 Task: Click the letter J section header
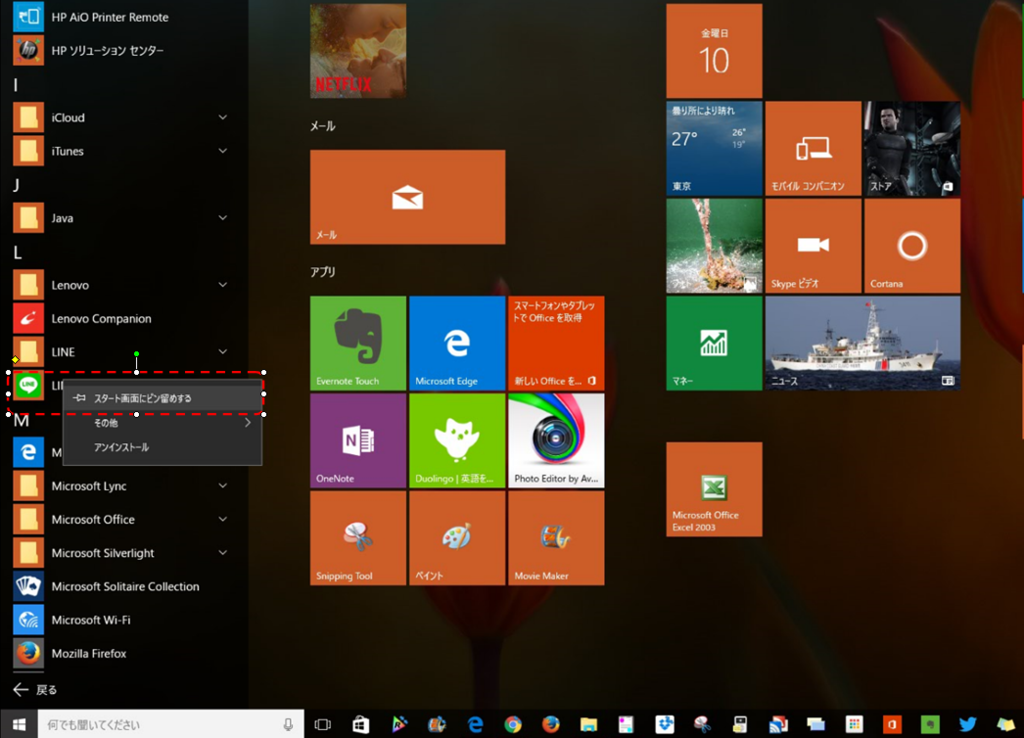pos(16,185)
